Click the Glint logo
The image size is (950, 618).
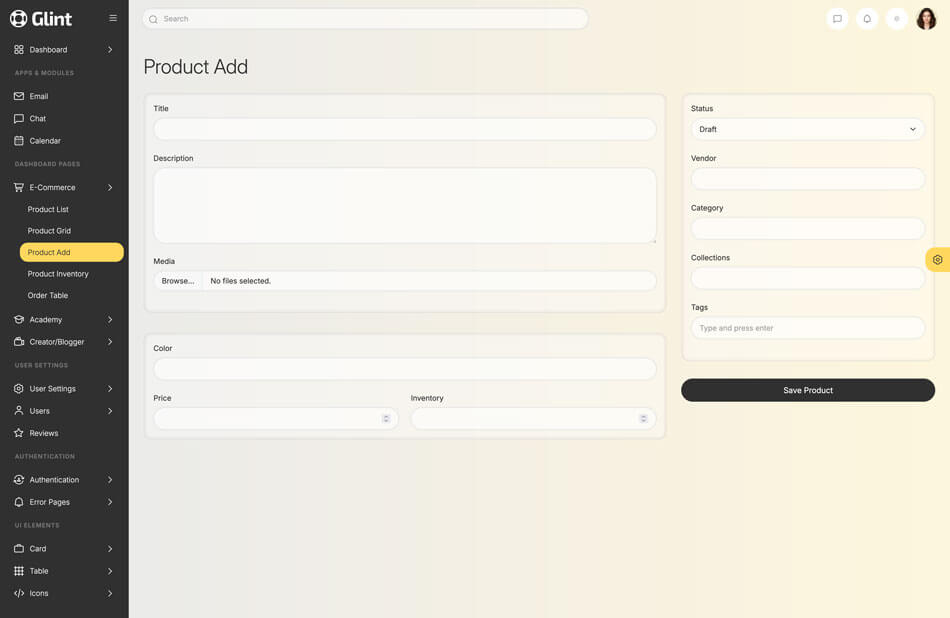pyautogui.click(x=41, y=18)
